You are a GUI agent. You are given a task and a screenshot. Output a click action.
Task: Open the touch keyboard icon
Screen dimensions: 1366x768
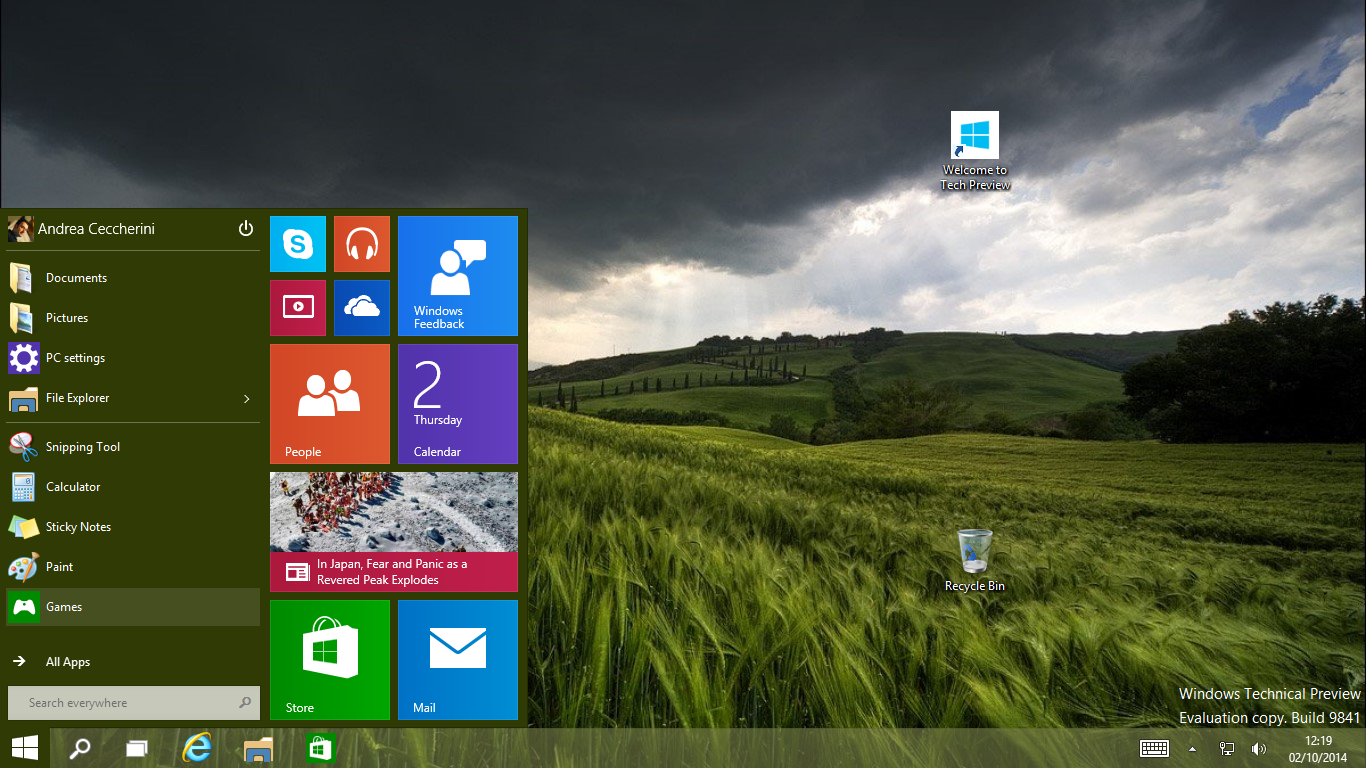[x=1155, y=748]
